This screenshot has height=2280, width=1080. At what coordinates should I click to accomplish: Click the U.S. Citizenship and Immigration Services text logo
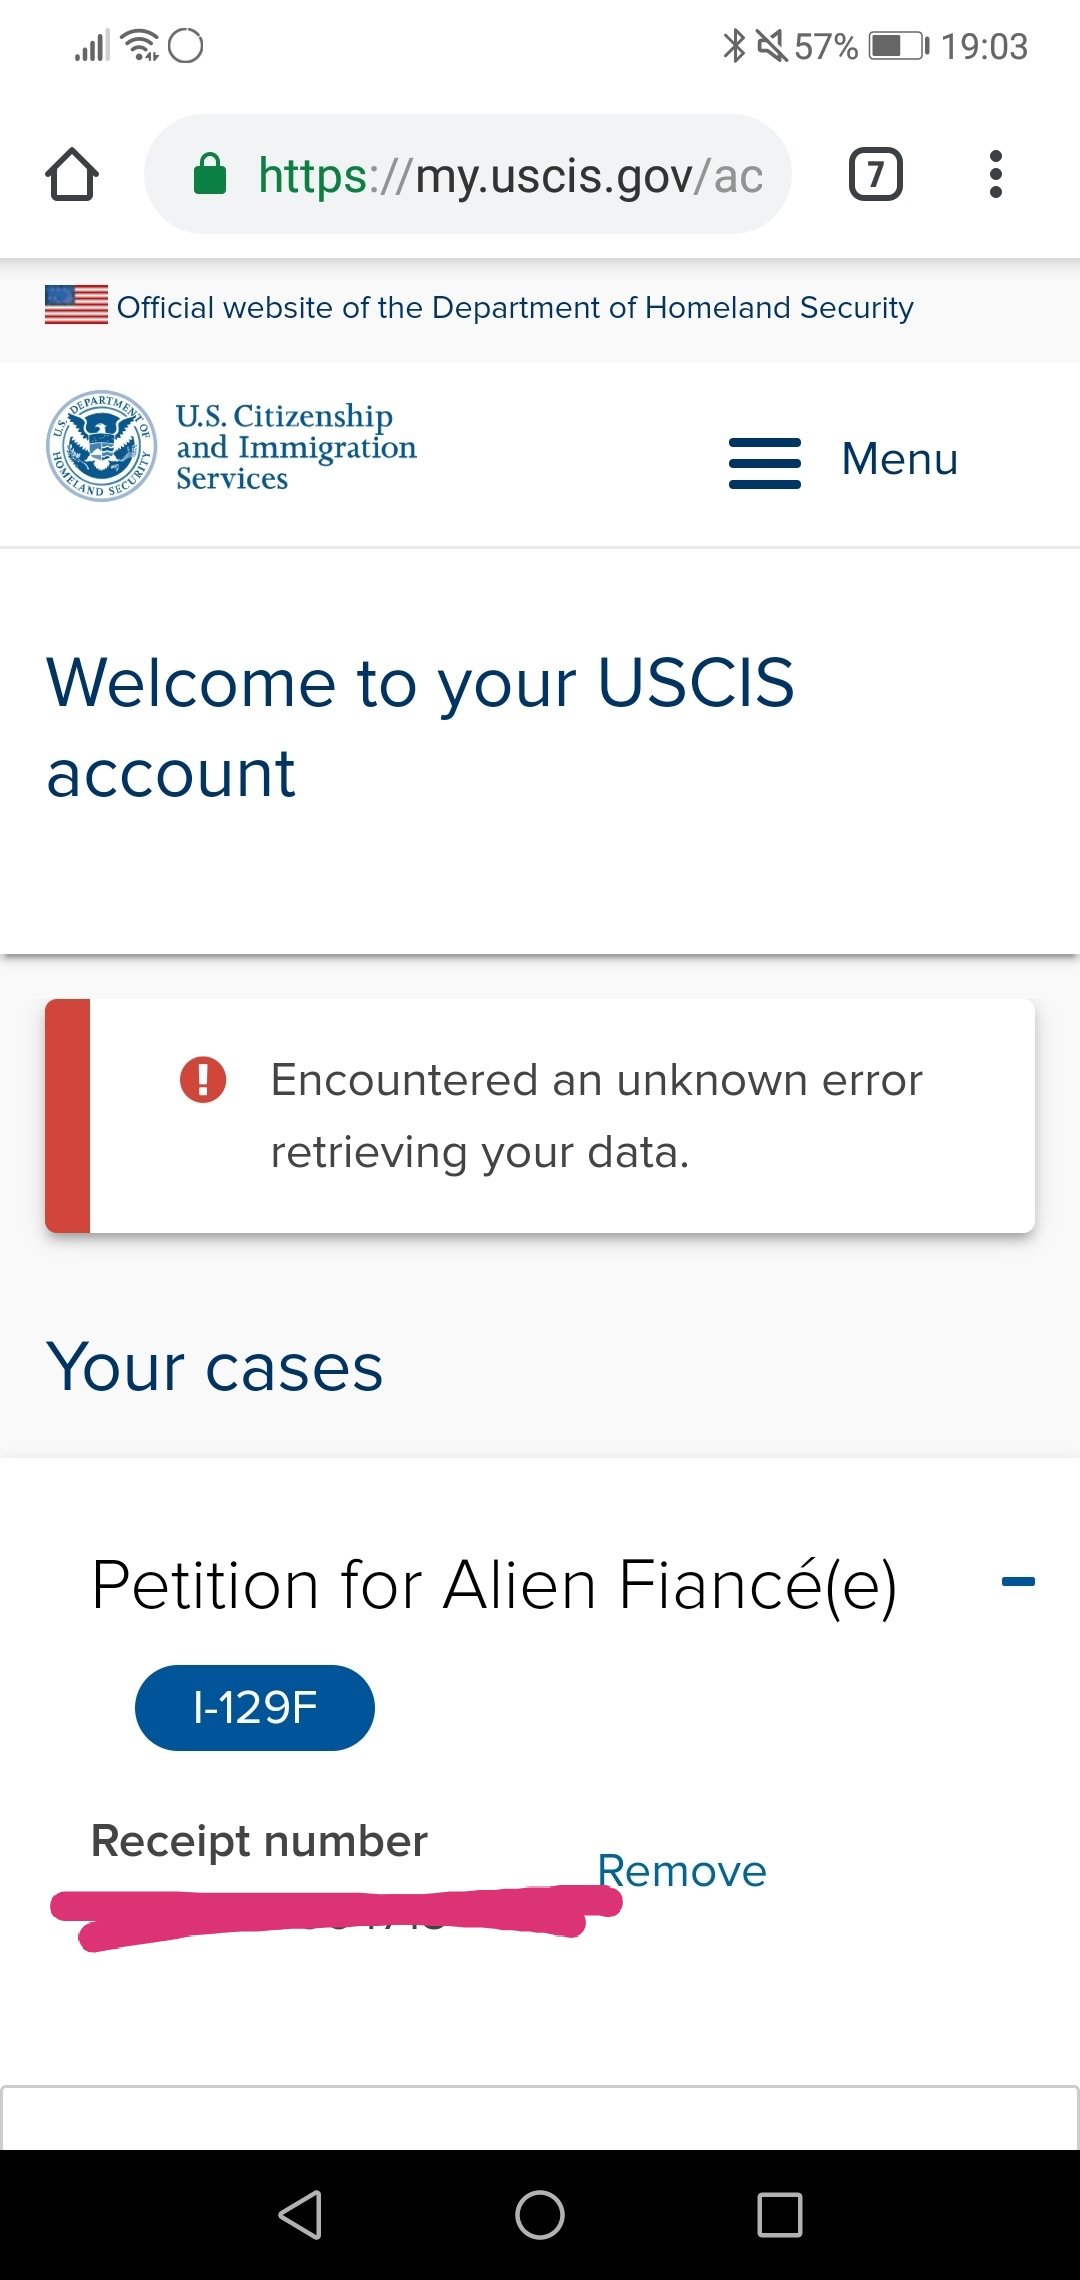pyautogui.click(x=296, y=447)
